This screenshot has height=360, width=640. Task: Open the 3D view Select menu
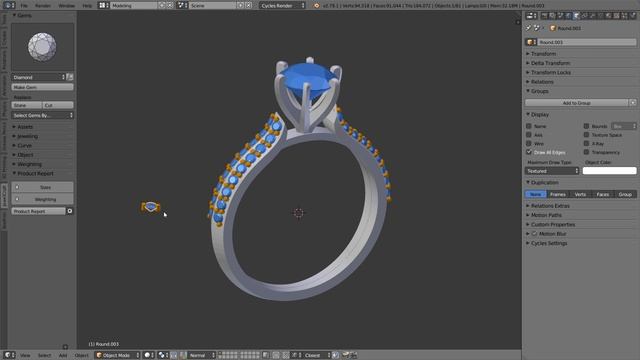tap(44, 355)
